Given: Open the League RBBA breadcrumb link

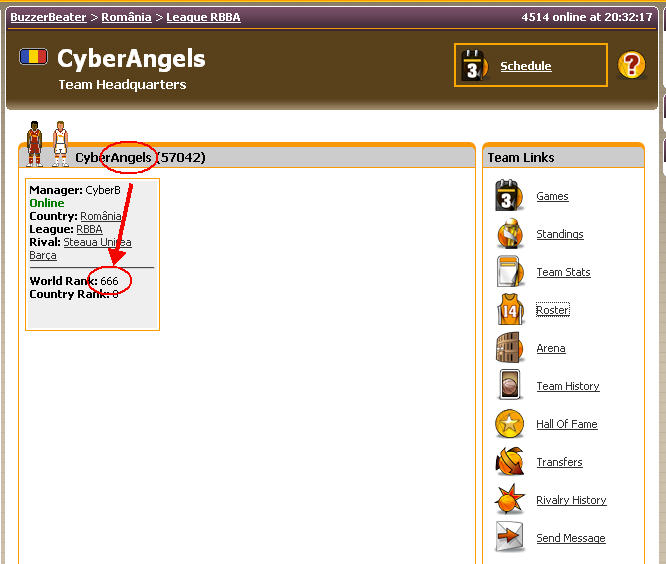Looking at the screenshot, I should [203, 17].
